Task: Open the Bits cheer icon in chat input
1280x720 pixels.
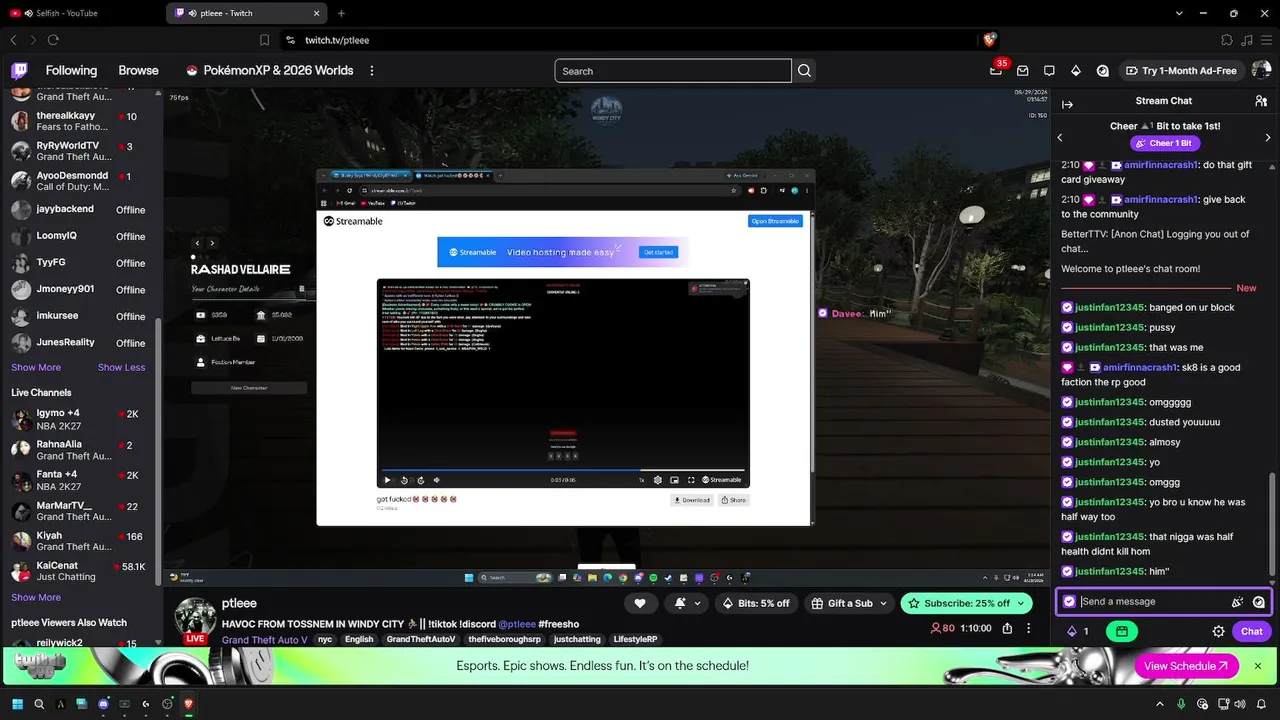Action: click(1238, 602)
